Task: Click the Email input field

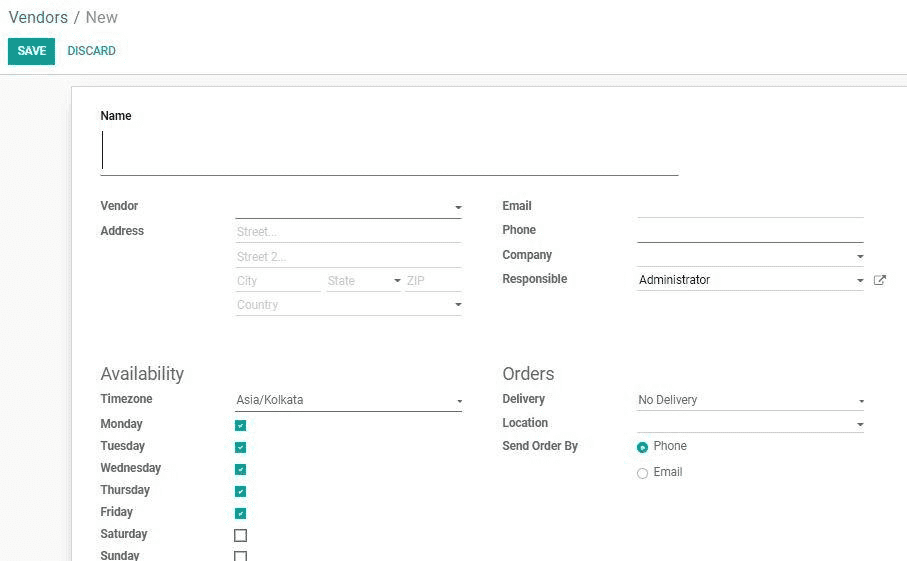Action: [x=750, y=207]
